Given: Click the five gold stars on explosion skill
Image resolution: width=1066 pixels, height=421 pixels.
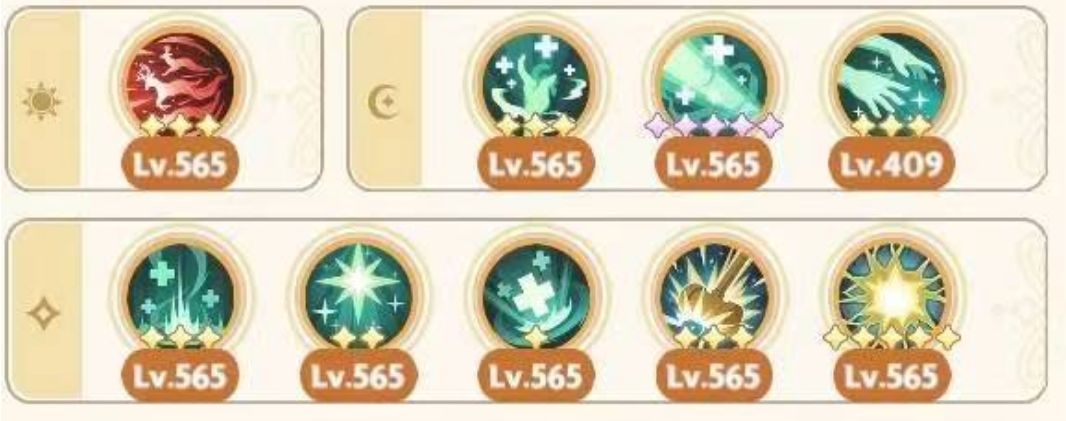Looking at the screenshot, I should pyautogui.click(x=891, y=337).
